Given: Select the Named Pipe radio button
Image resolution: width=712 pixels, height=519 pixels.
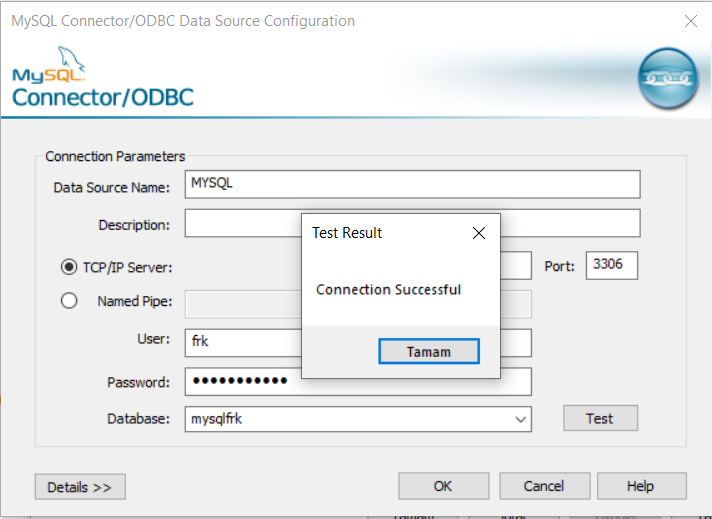Looking at the screenshot, I should 69,301.
